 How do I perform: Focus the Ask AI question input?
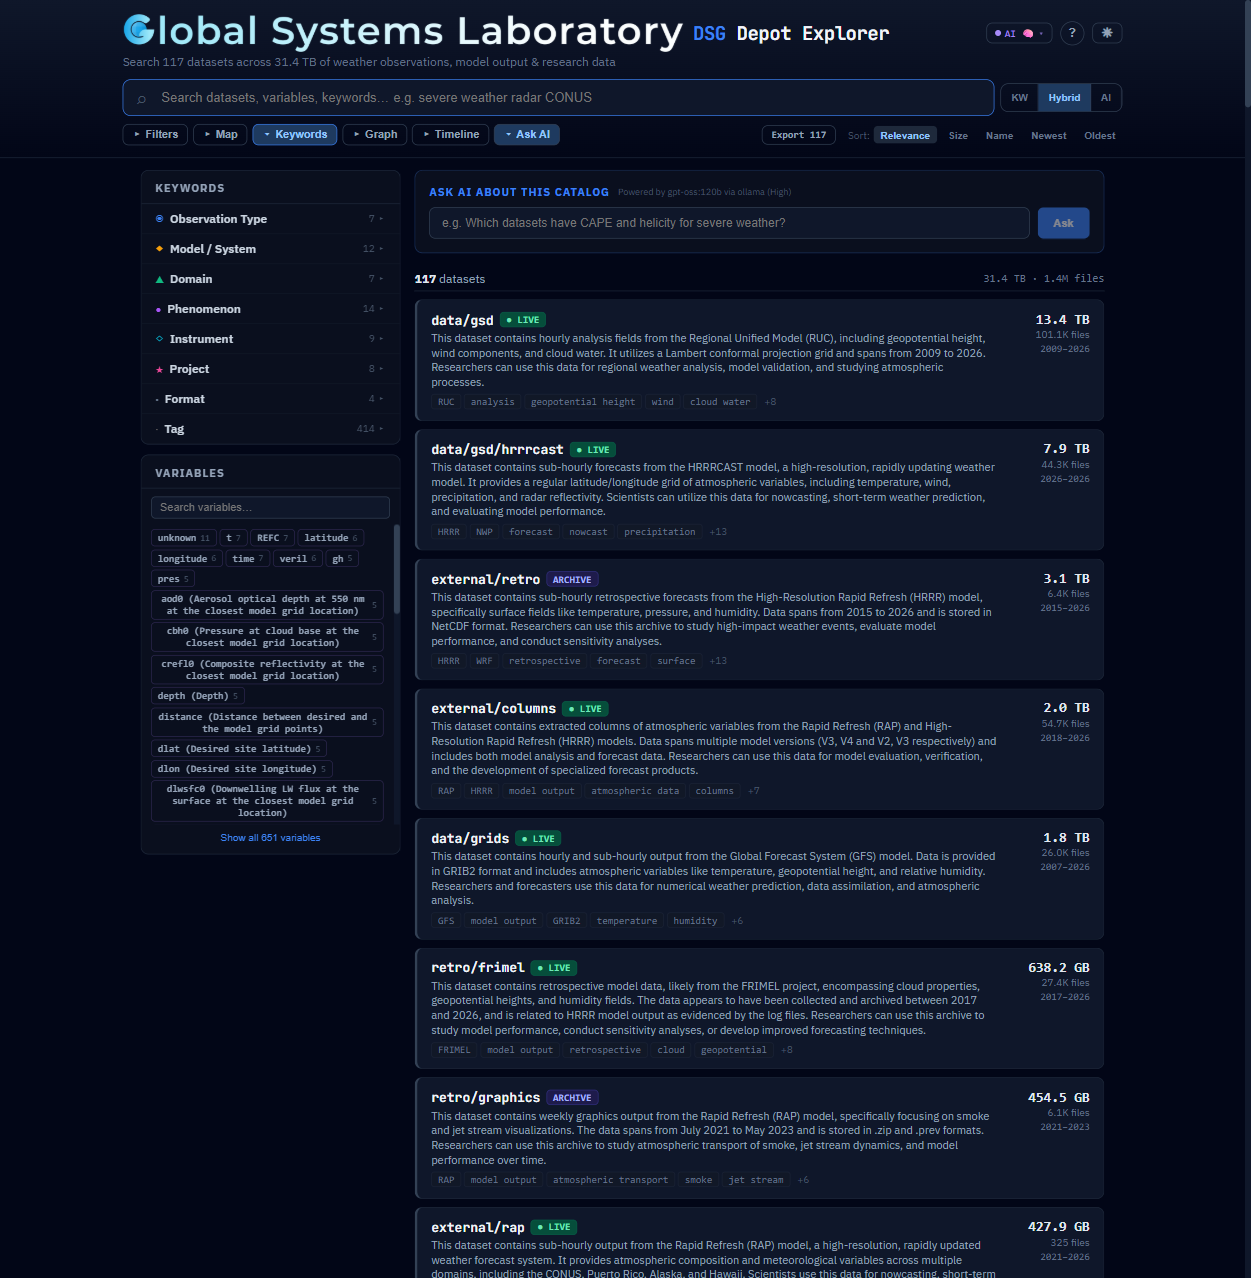click(729, 223)
